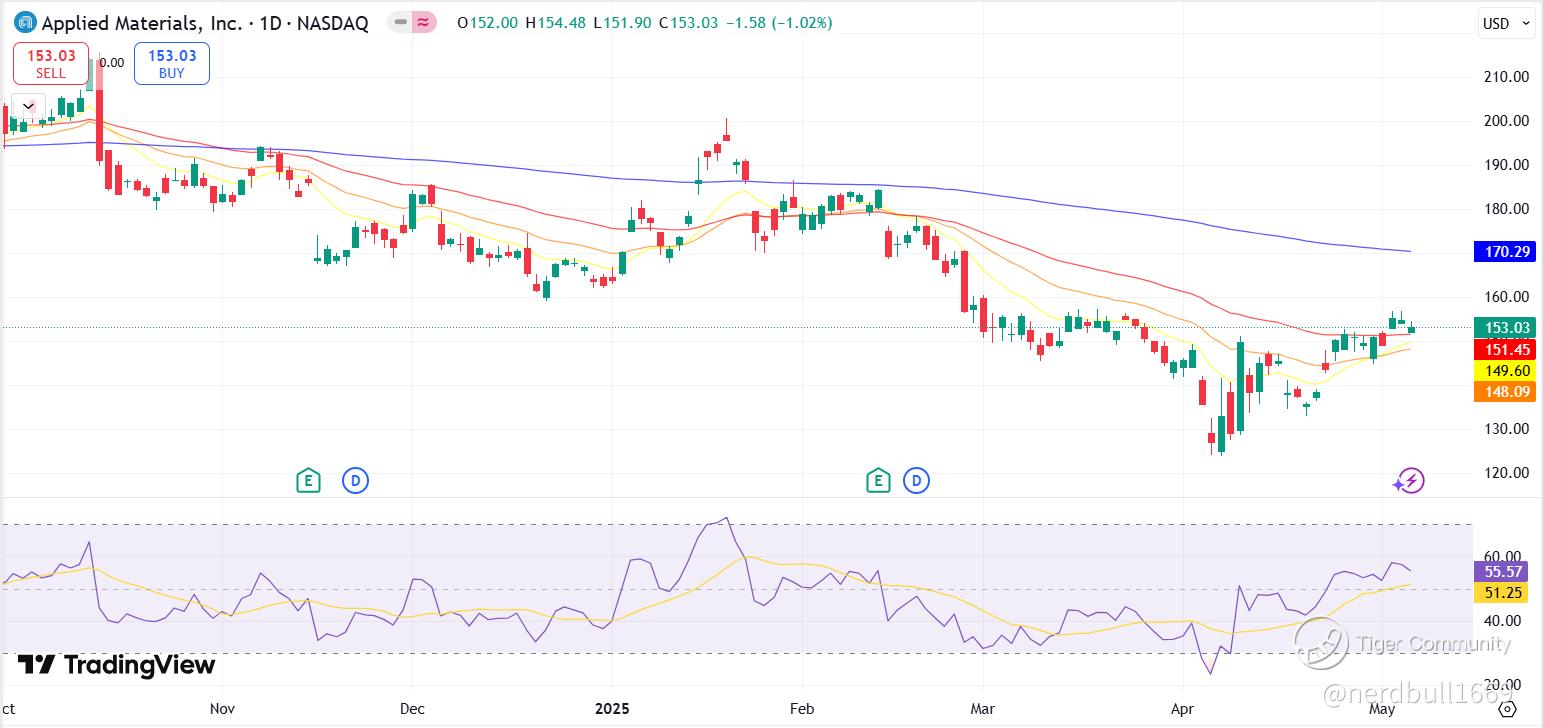The width and height of the screenshot is (1543, 728).
Task: Click the 130.00 price scale label
Action: (x=1507, y=429)
